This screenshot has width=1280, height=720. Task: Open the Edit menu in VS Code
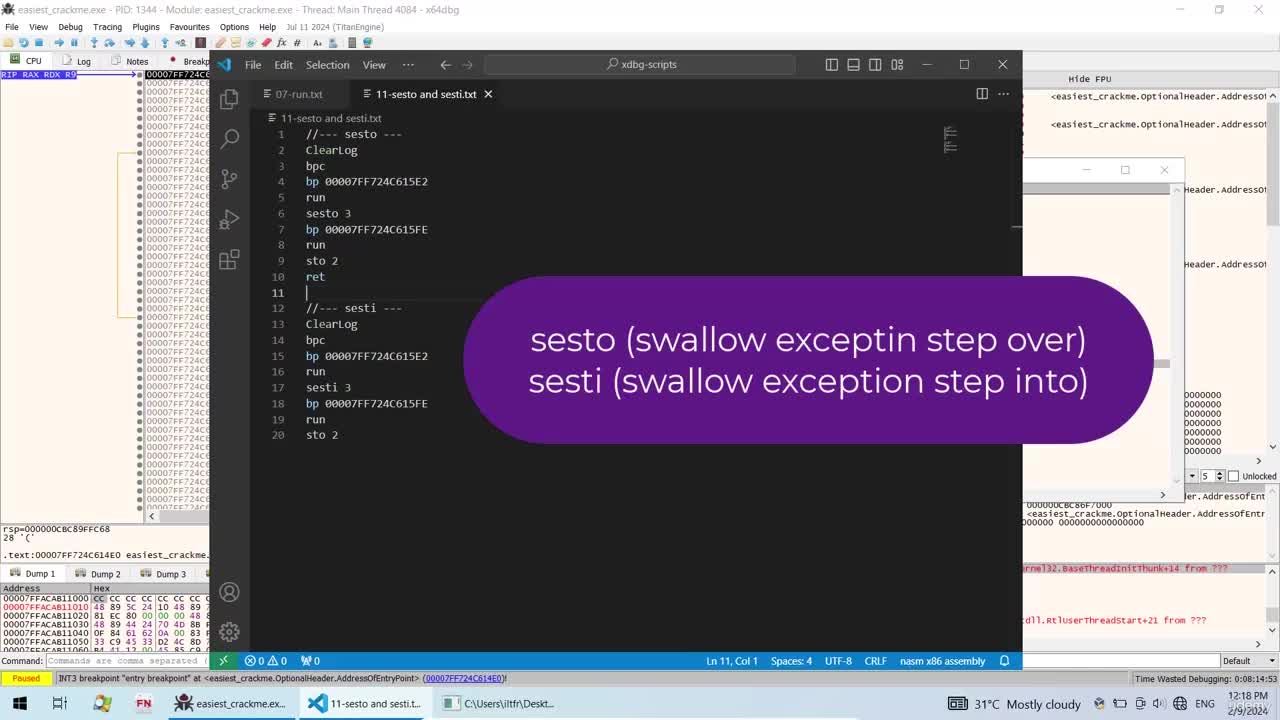(x=284, y=64)
